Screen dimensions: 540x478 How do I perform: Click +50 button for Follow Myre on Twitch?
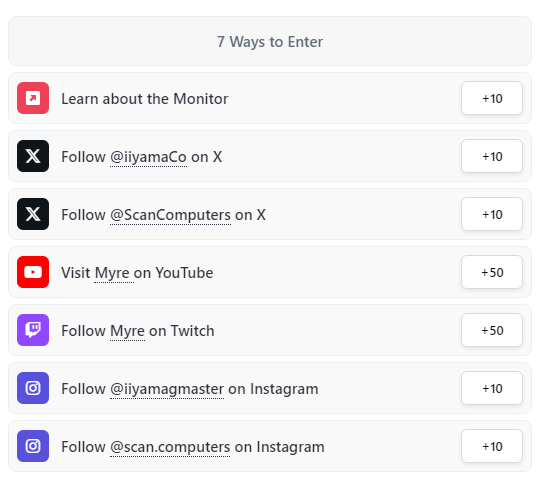click(x=492, y=330)
